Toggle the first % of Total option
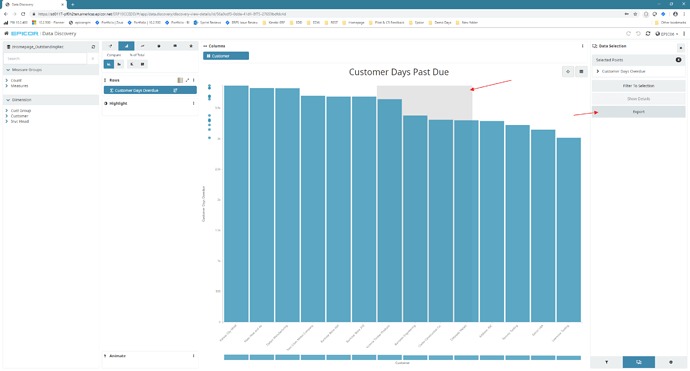Viewport: 690px width, 371px height. (132, 64)
